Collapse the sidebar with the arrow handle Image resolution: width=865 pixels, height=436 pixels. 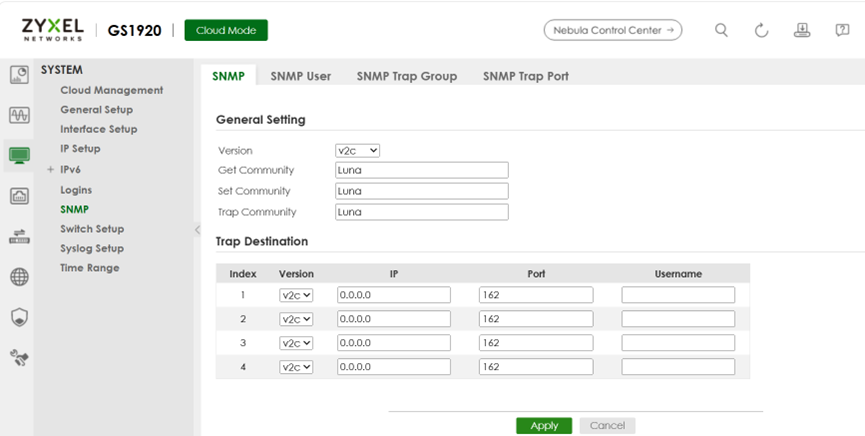tap(197, 230)
